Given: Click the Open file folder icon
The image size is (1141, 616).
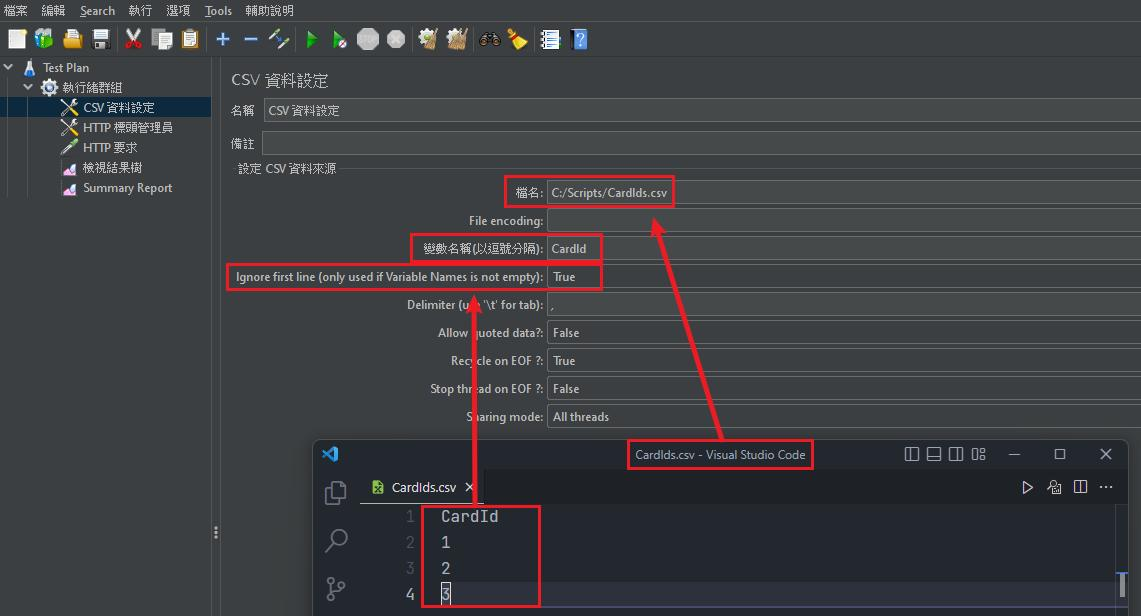Looking at the screenshot, I should [x=73, y=39].
